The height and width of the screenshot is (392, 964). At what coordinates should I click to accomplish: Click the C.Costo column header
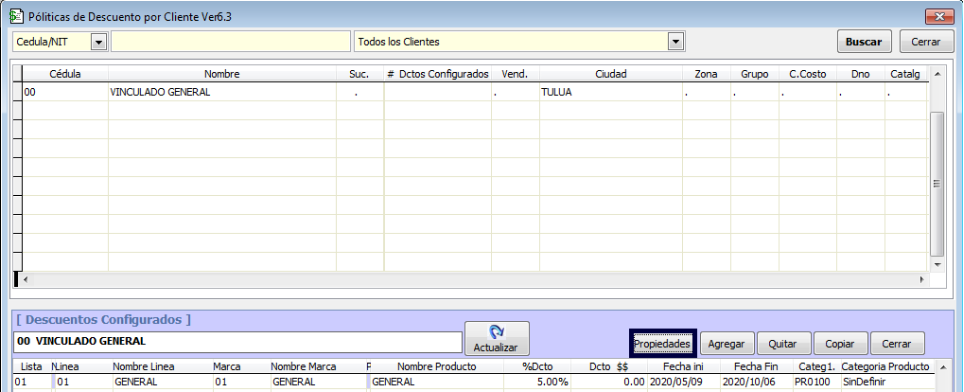(x=807, y=74)
